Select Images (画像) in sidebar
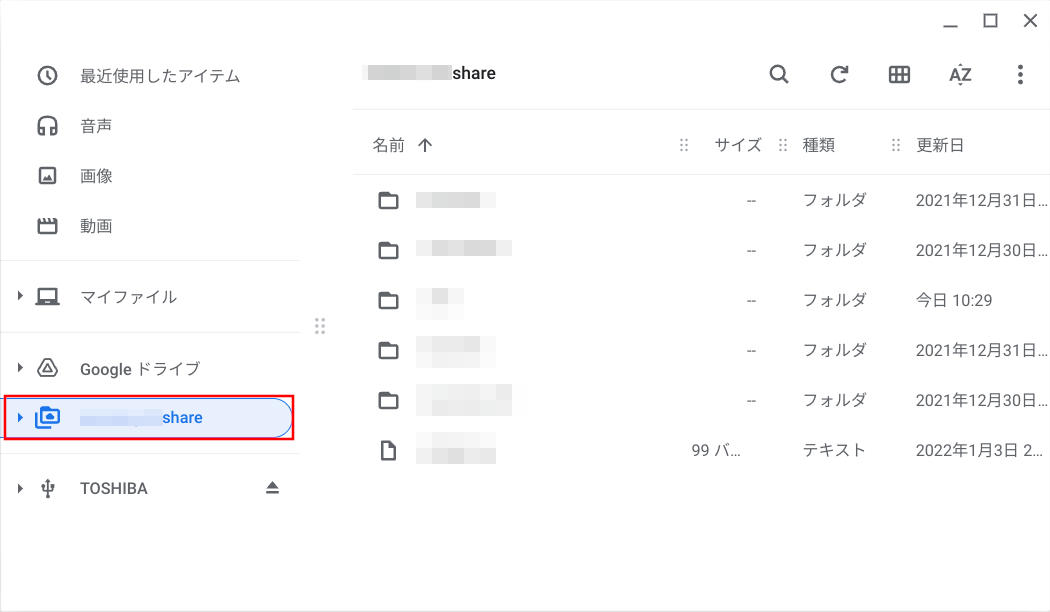The width and height of the screenshot is (1050, 612). coord(96,176)
